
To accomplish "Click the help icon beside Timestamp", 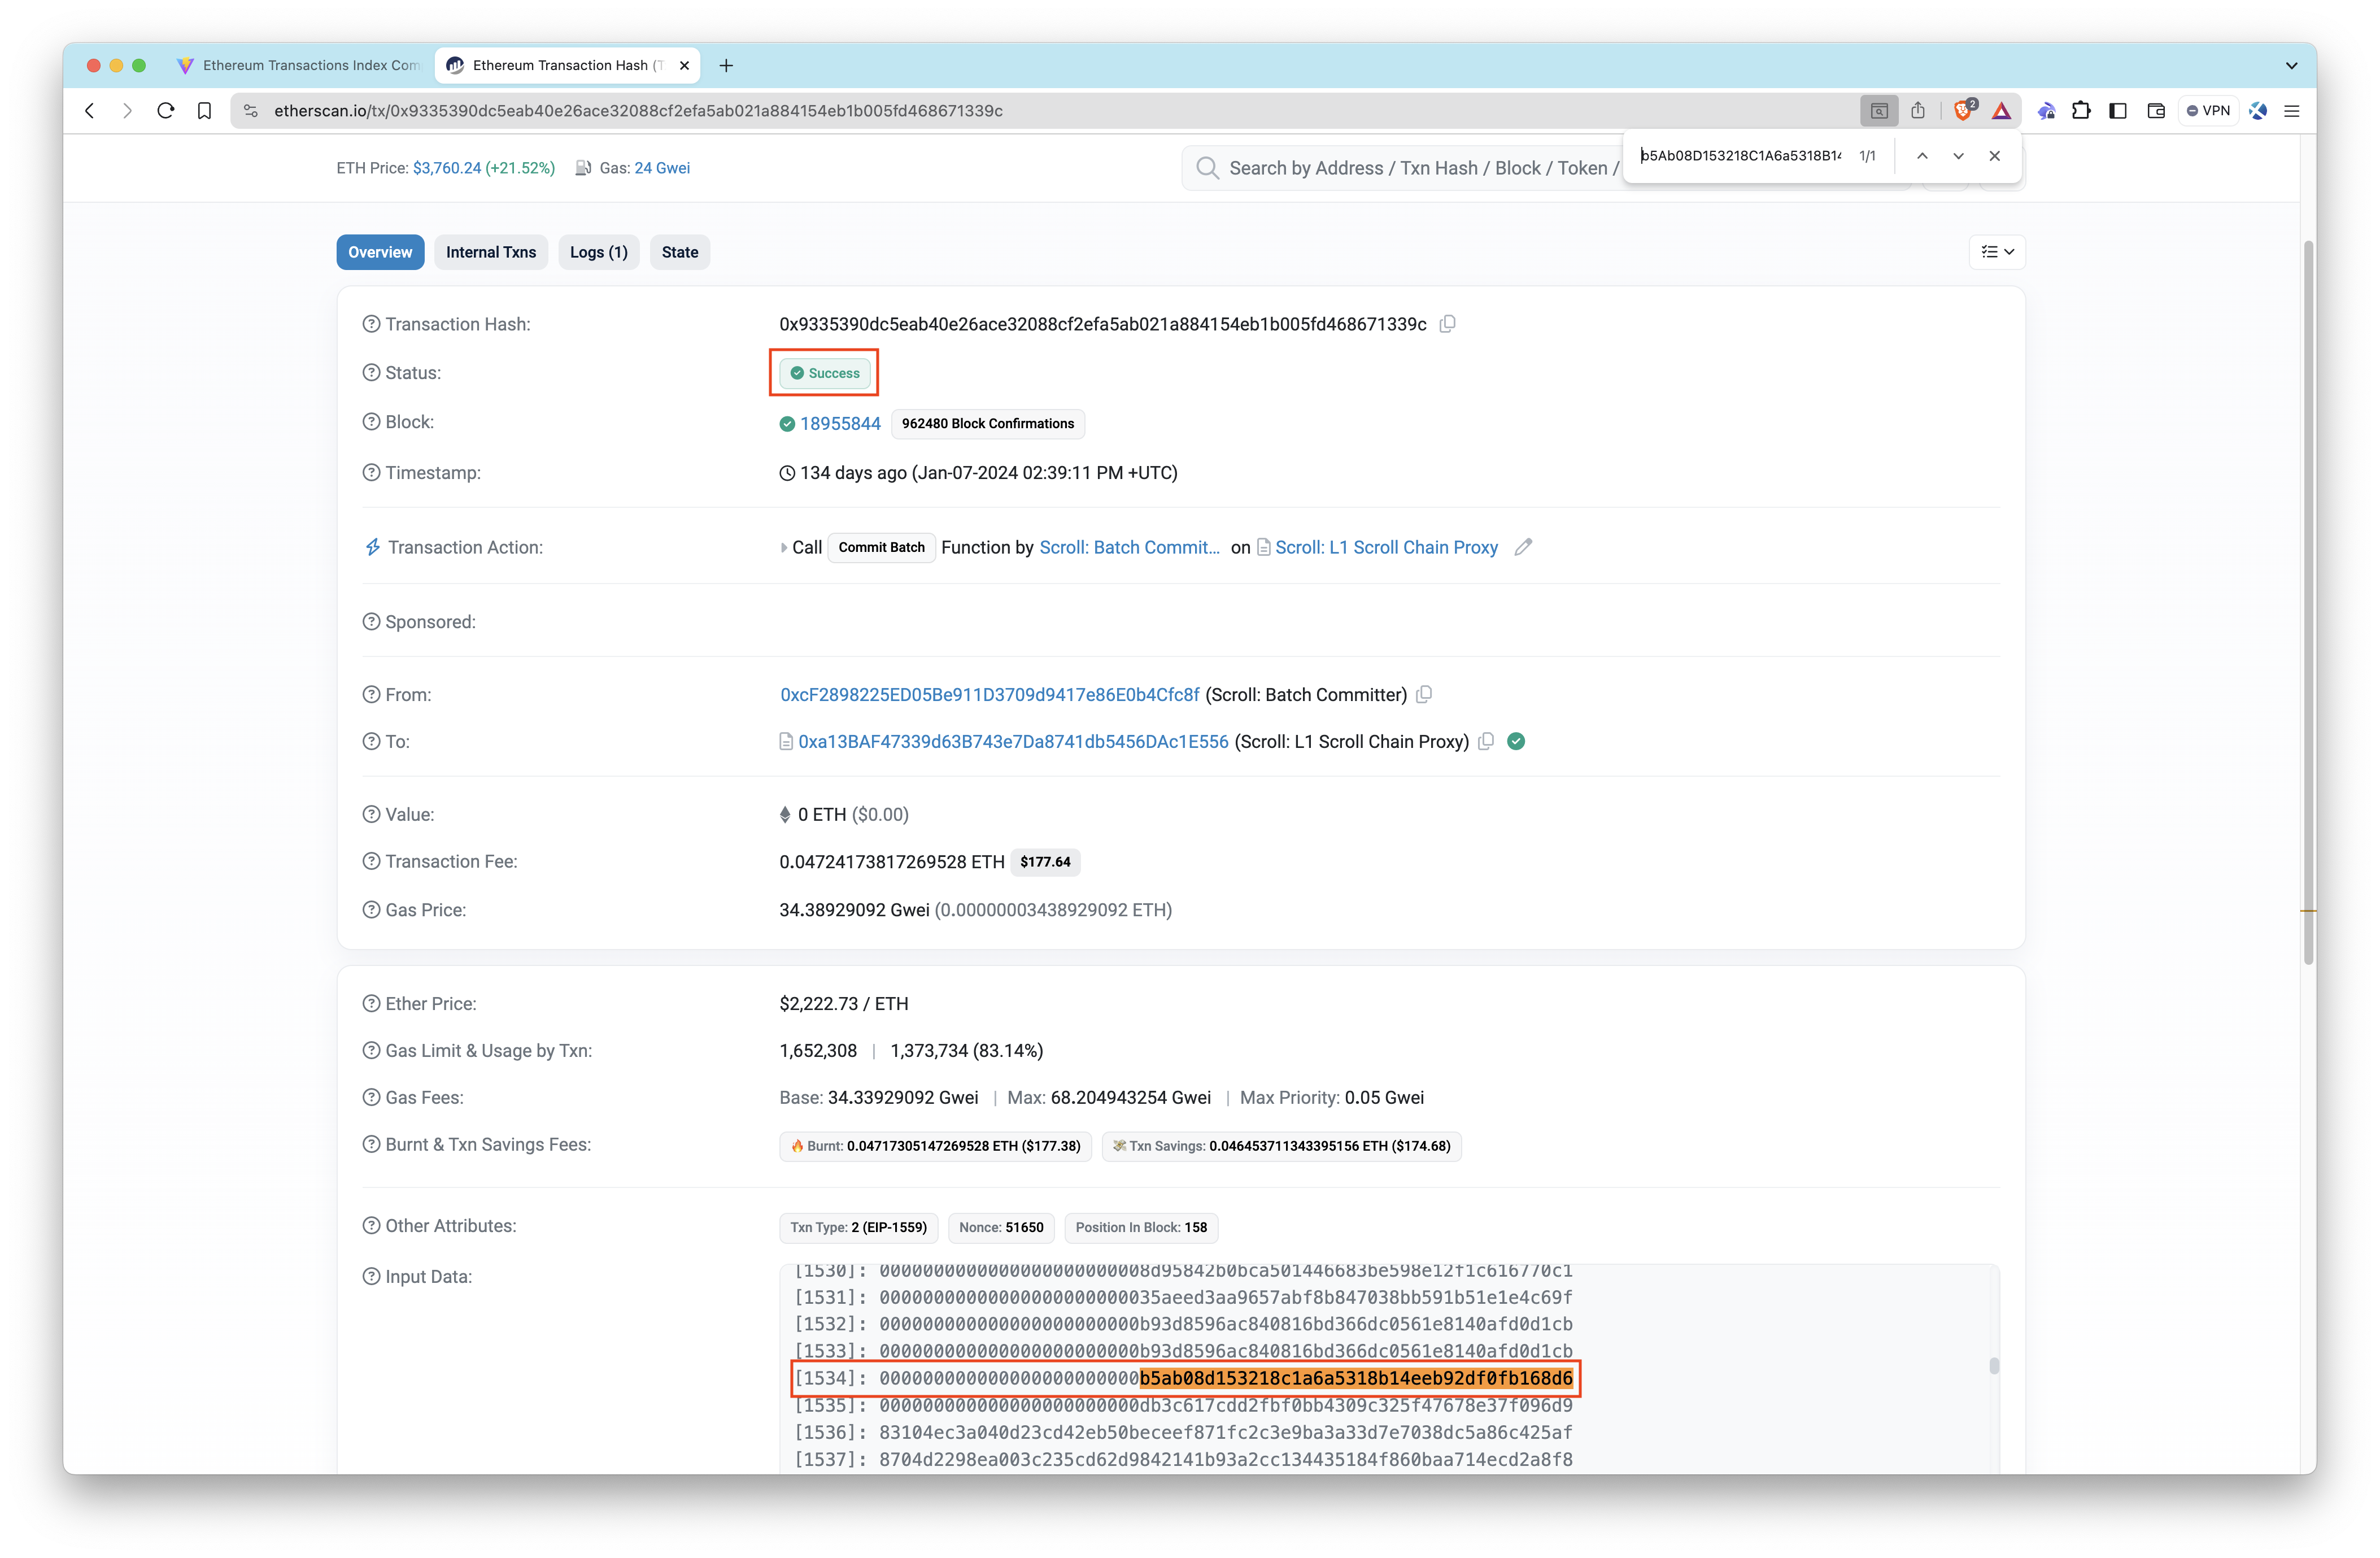I will click(371, 472).
